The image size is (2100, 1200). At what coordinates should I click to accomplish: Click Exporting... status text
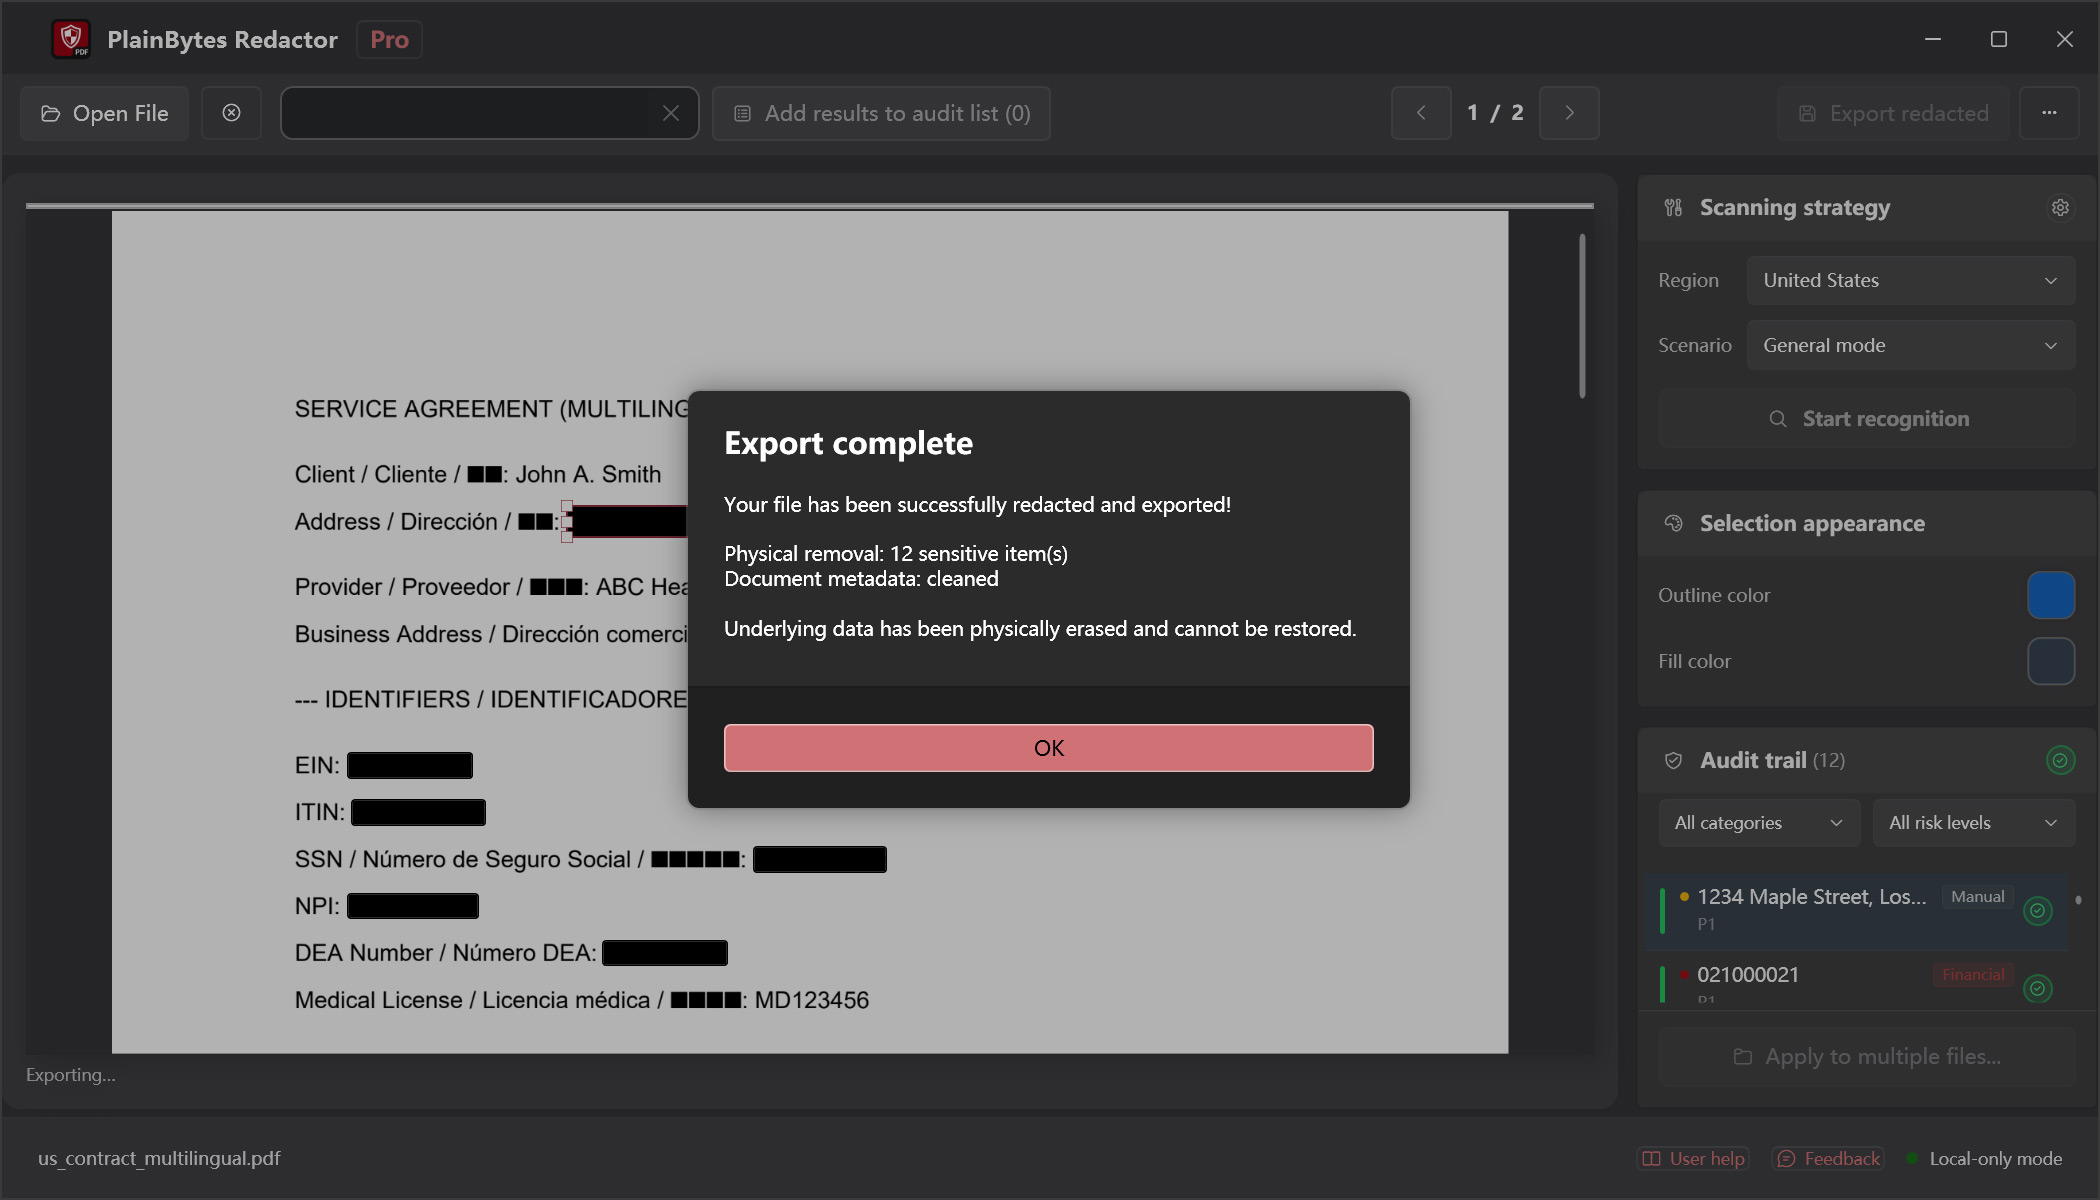pyautogui.click(x=71, y=1075)
